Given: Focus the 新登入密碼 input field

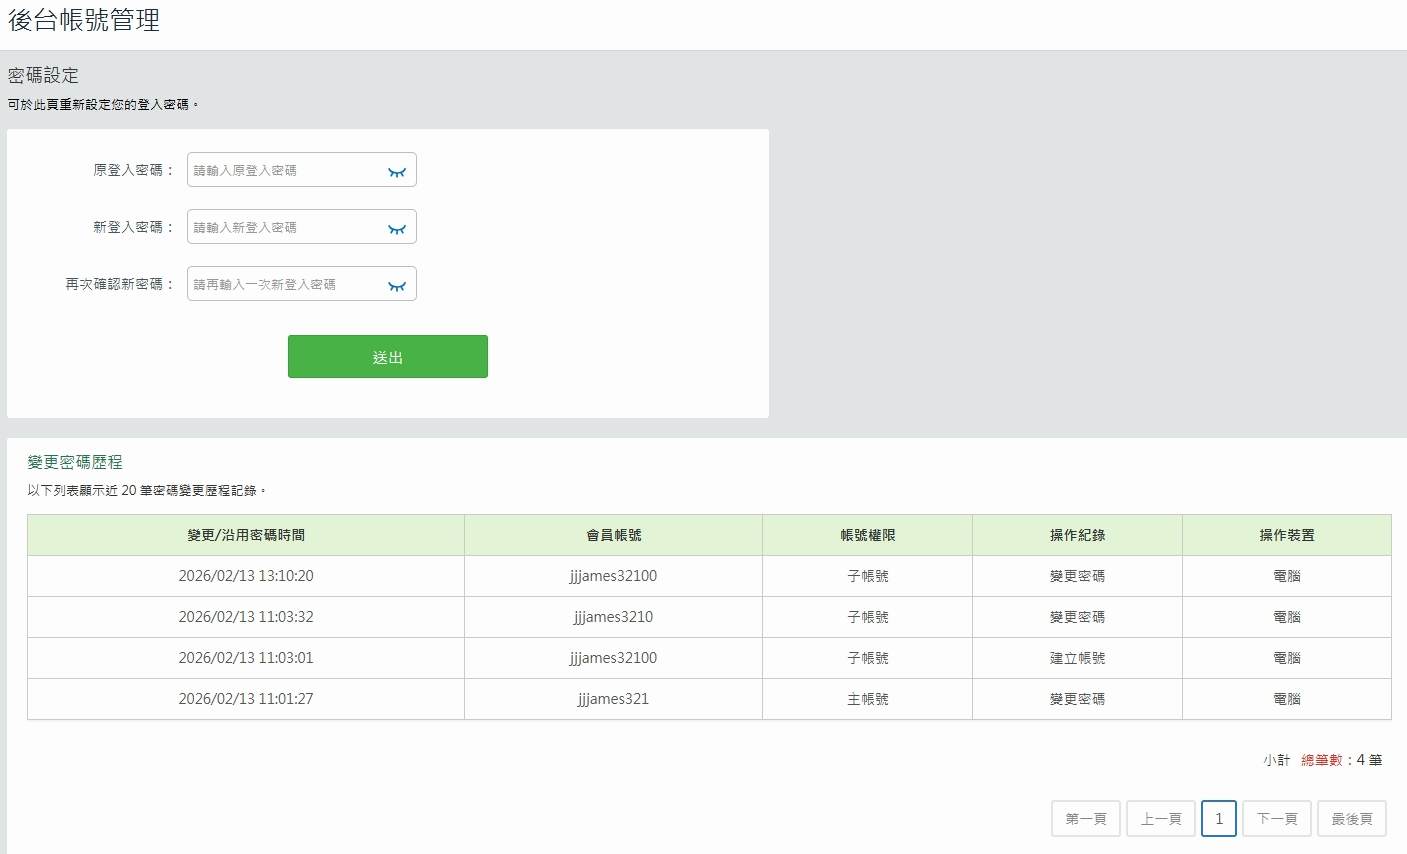Looking at the screenshot, I should (285, 228).
